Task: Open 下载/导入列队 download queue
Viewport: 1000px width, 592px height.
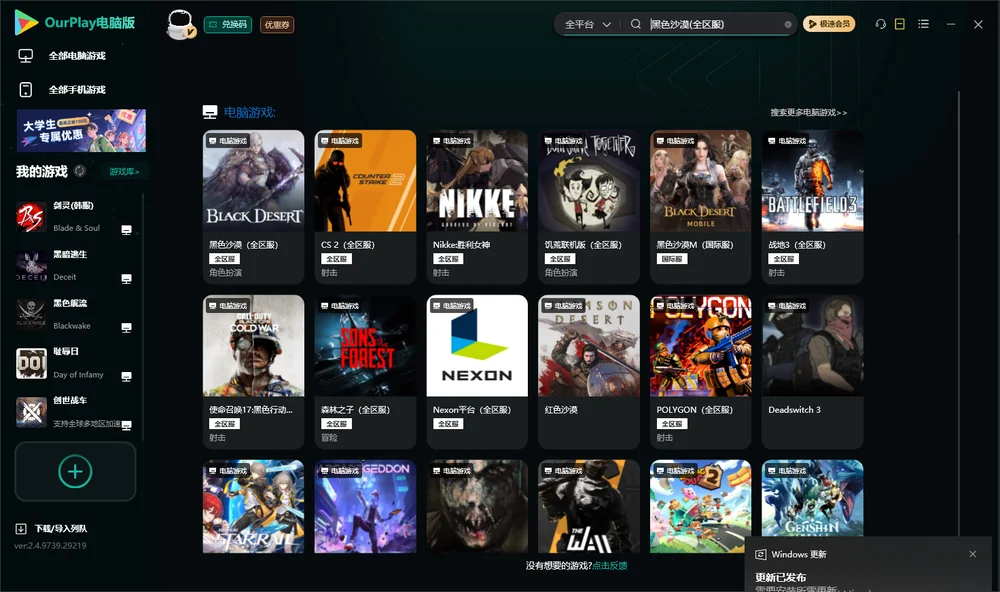Action: pos(52,529)
